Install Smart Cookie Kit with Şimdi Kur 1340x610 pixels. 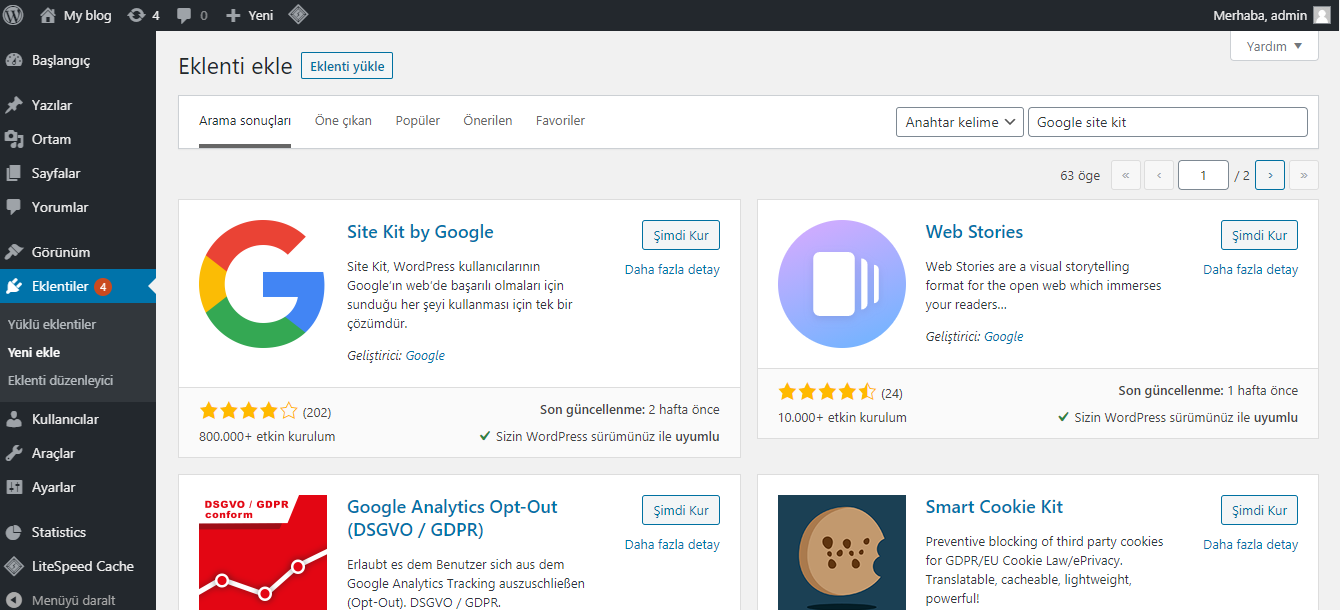pos(1259,510)
